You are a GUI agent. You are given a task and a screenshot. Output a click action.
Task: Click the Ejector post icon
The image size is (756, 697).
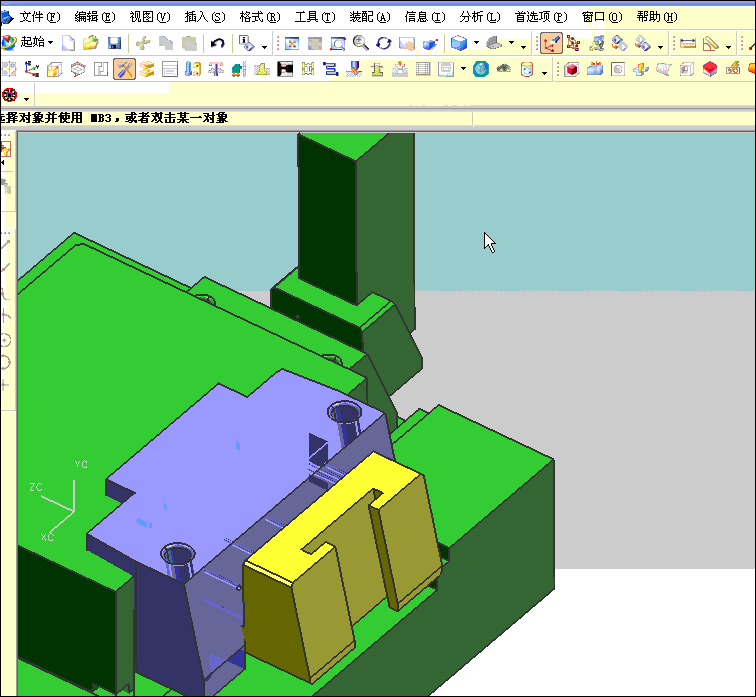click(216, 69)
